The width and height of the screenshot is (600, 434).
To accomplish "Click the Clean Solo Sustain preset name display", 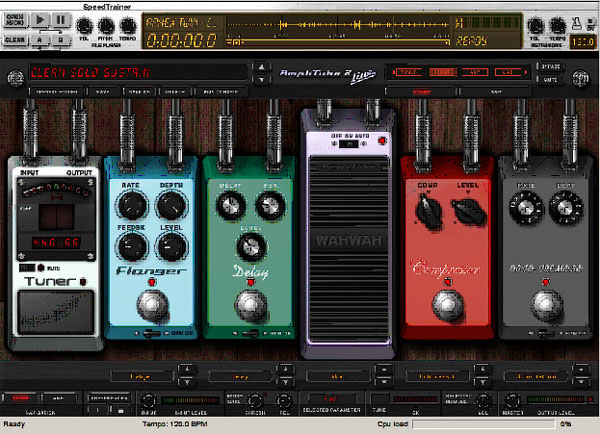I will 139,73.
